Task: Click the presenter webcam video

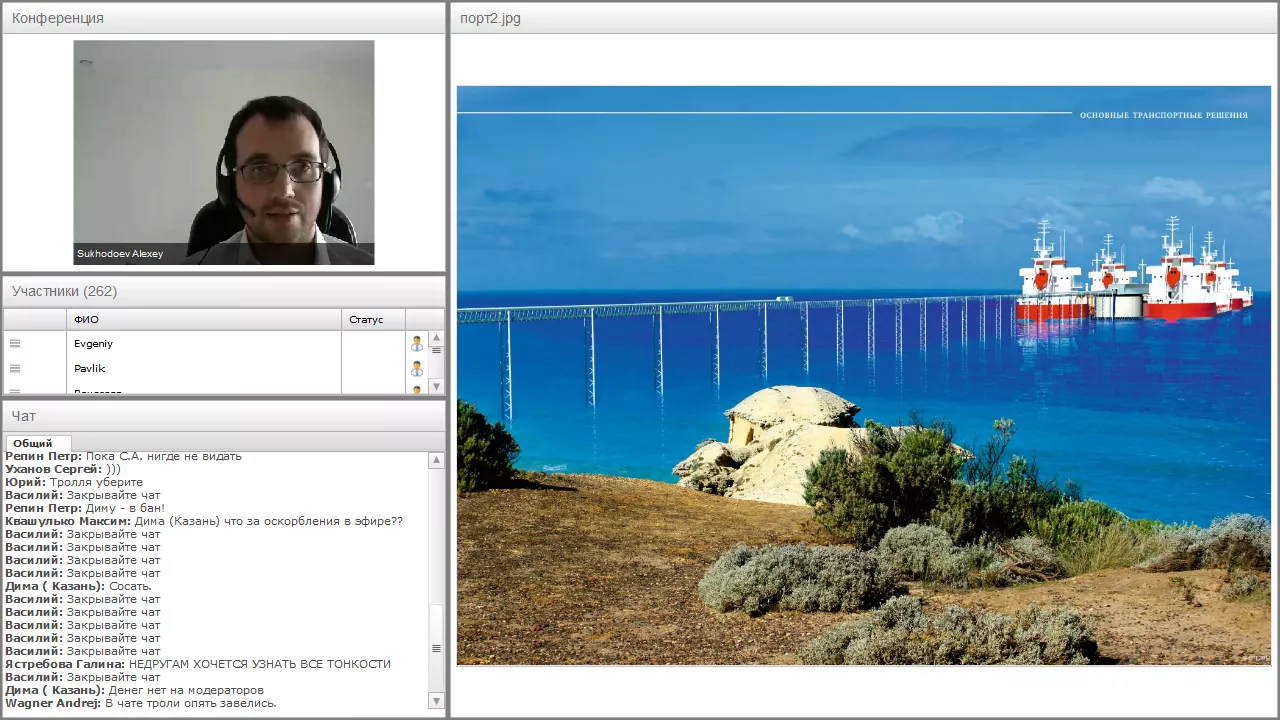Action: pos(224,152)
